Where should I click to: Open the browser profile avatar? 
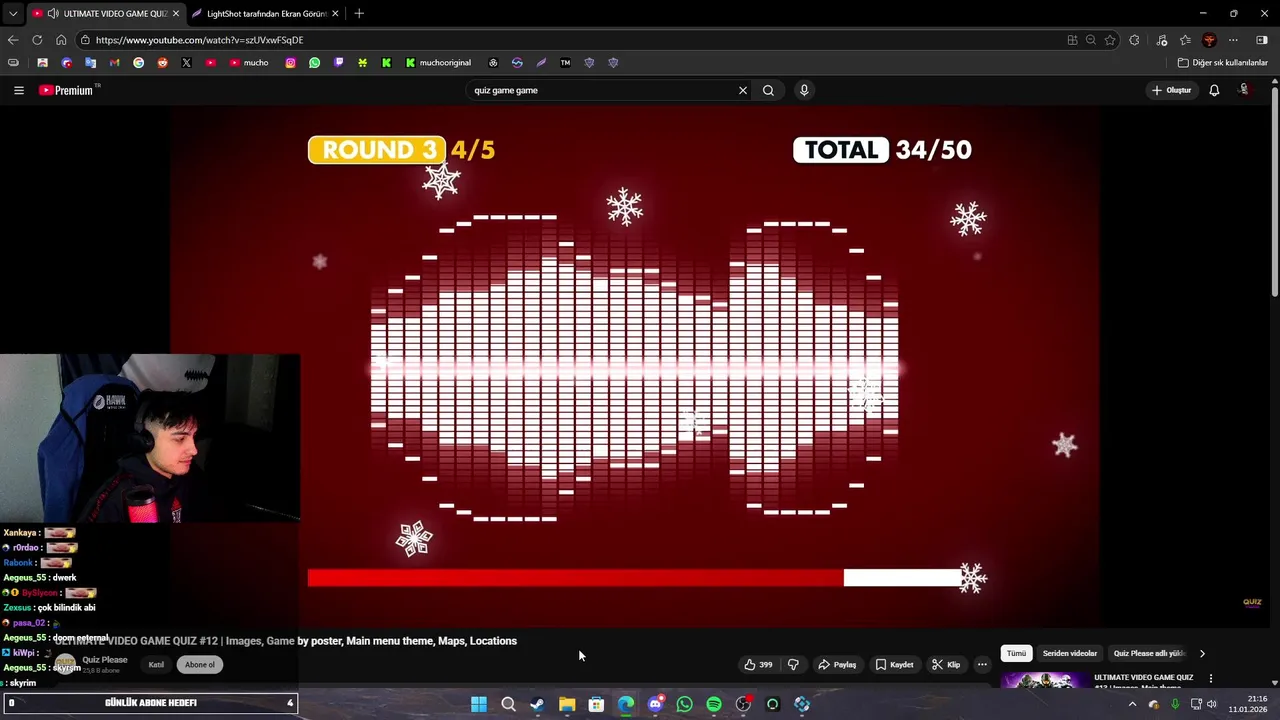[x=1209, y=40]
